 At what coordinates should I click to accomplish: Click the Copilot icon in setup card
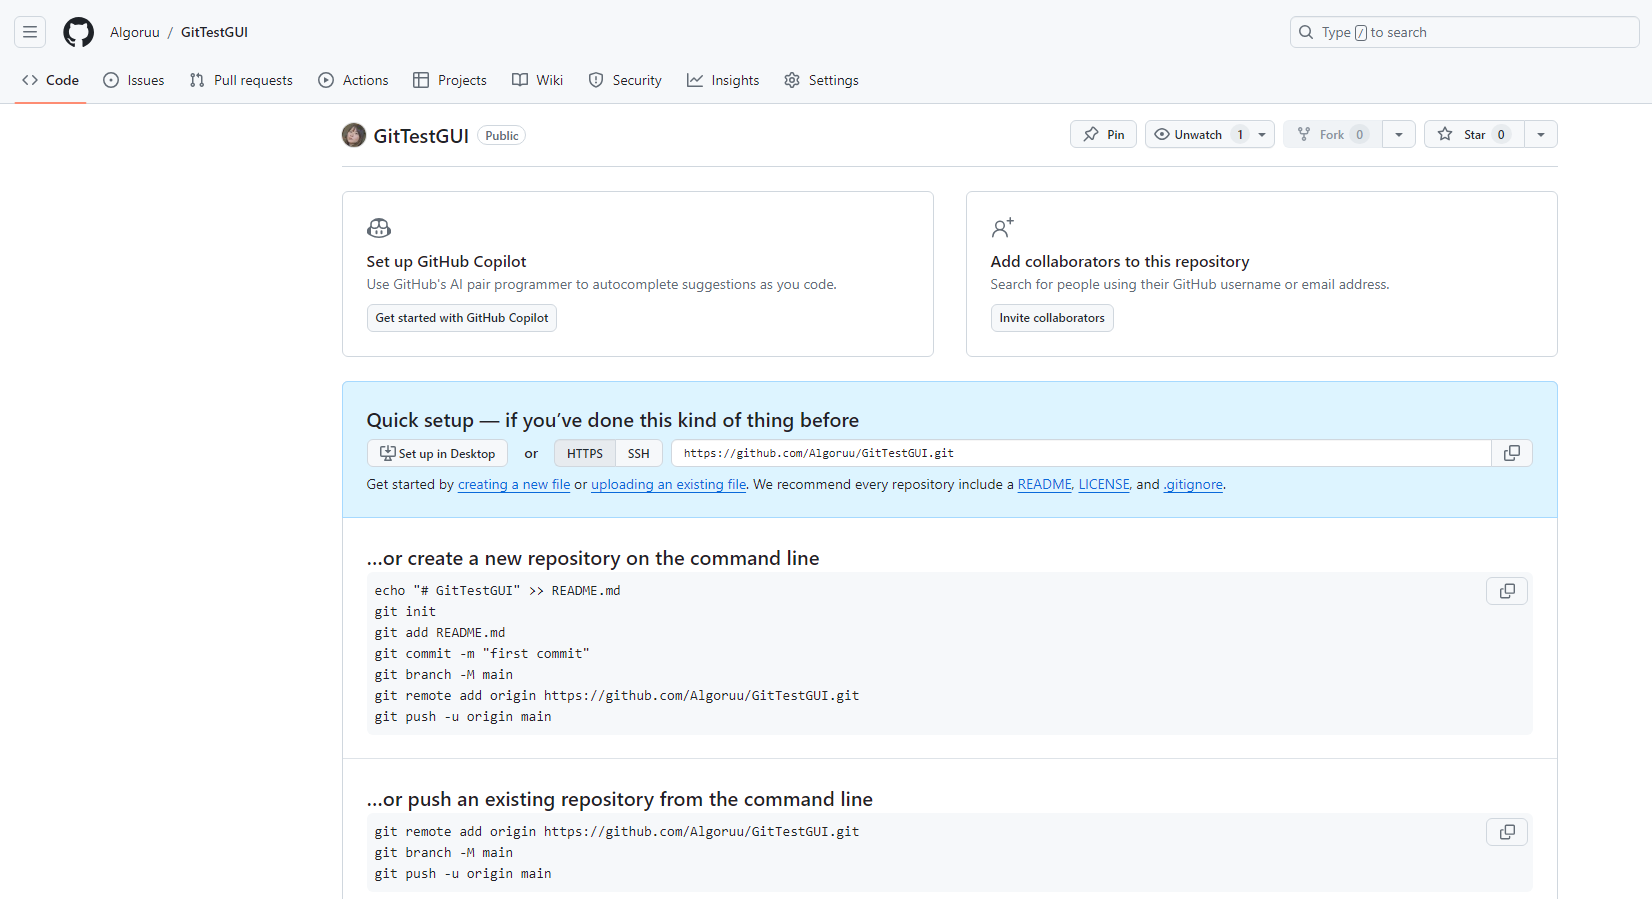379,228
